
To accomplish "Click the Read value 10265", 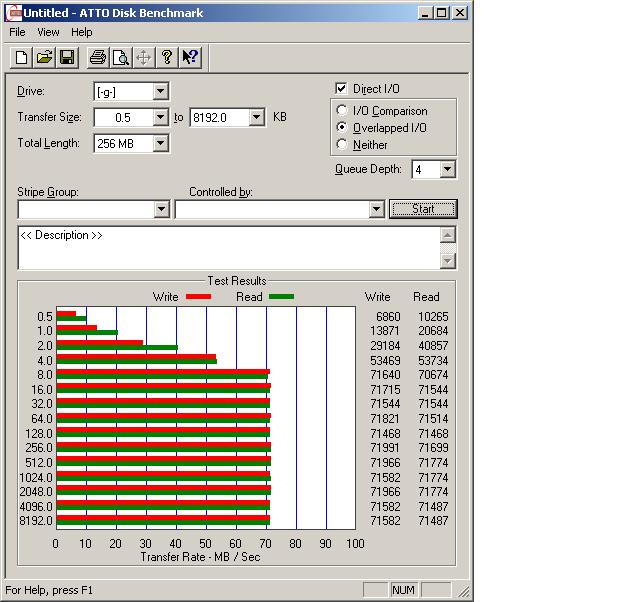I will coord(433,317).
